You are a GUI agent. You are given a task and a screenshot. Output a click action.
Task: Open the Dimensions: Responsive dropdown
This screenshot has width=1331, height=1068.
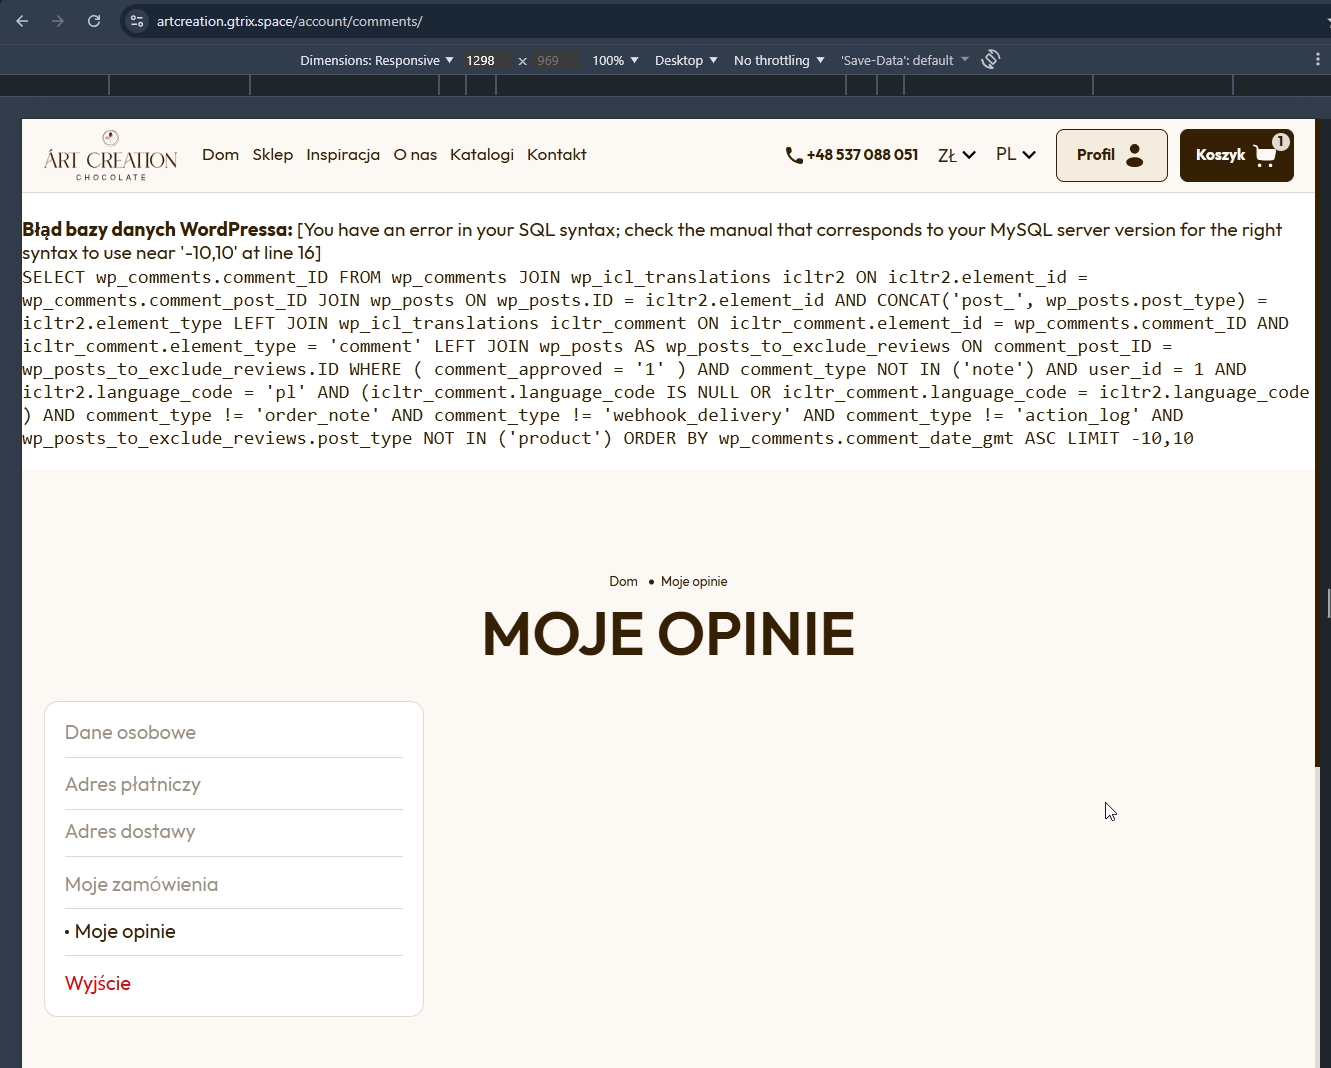377,61
